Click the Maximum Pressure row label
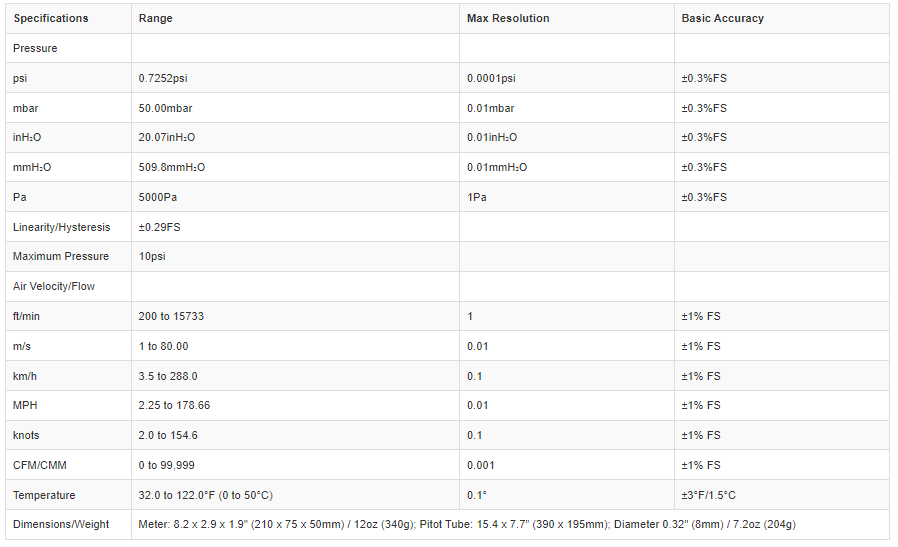This screenshot has width=898, height=547. click(61, 256)
